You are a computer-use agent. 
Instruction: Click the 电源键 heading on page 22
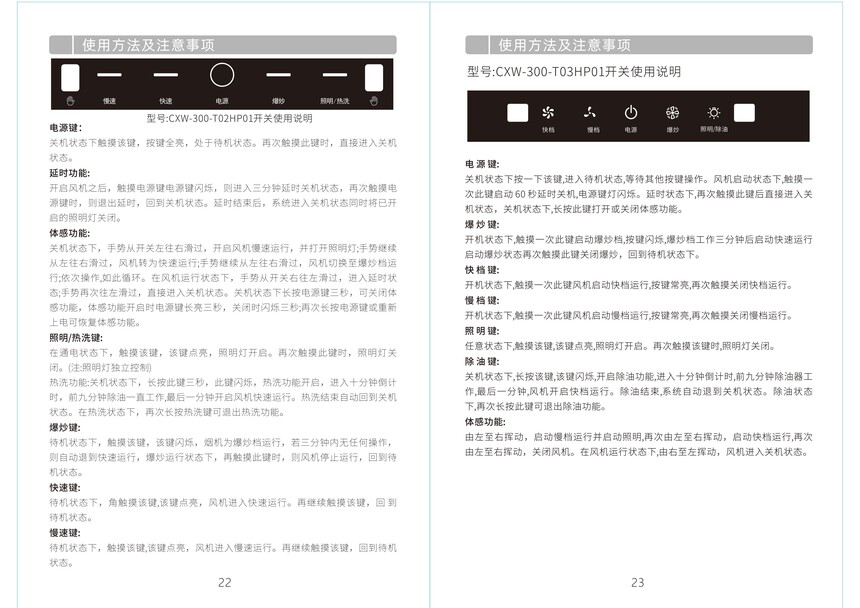coord(66,128)
